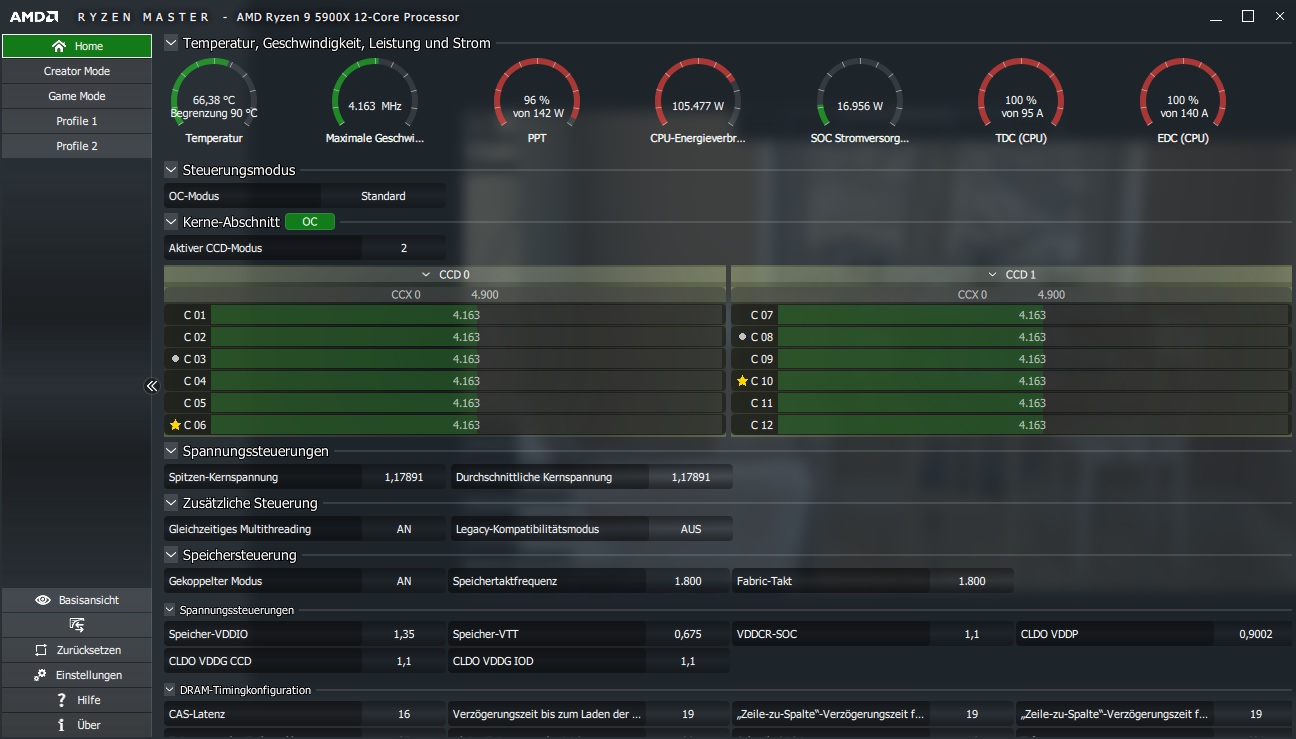Screen dimensions: 1296x739
Task: Open Einstellungen settings
Action: [77, 675]
